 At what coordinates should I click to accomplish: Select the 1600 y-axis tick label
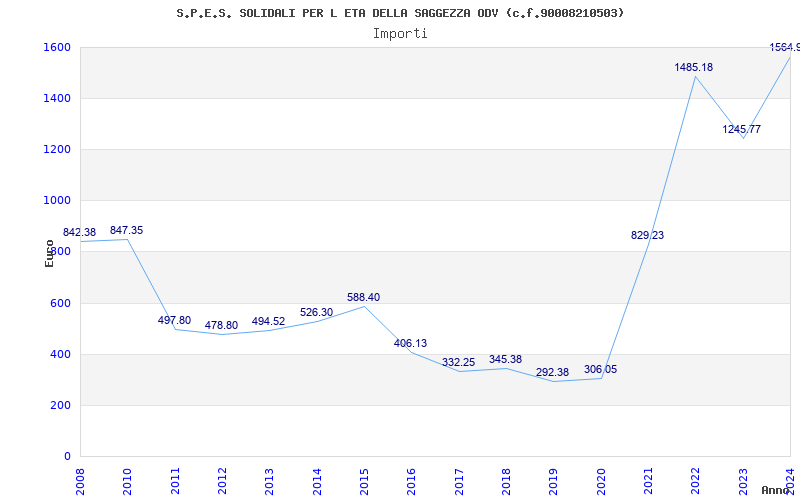[x=57, y=47]
